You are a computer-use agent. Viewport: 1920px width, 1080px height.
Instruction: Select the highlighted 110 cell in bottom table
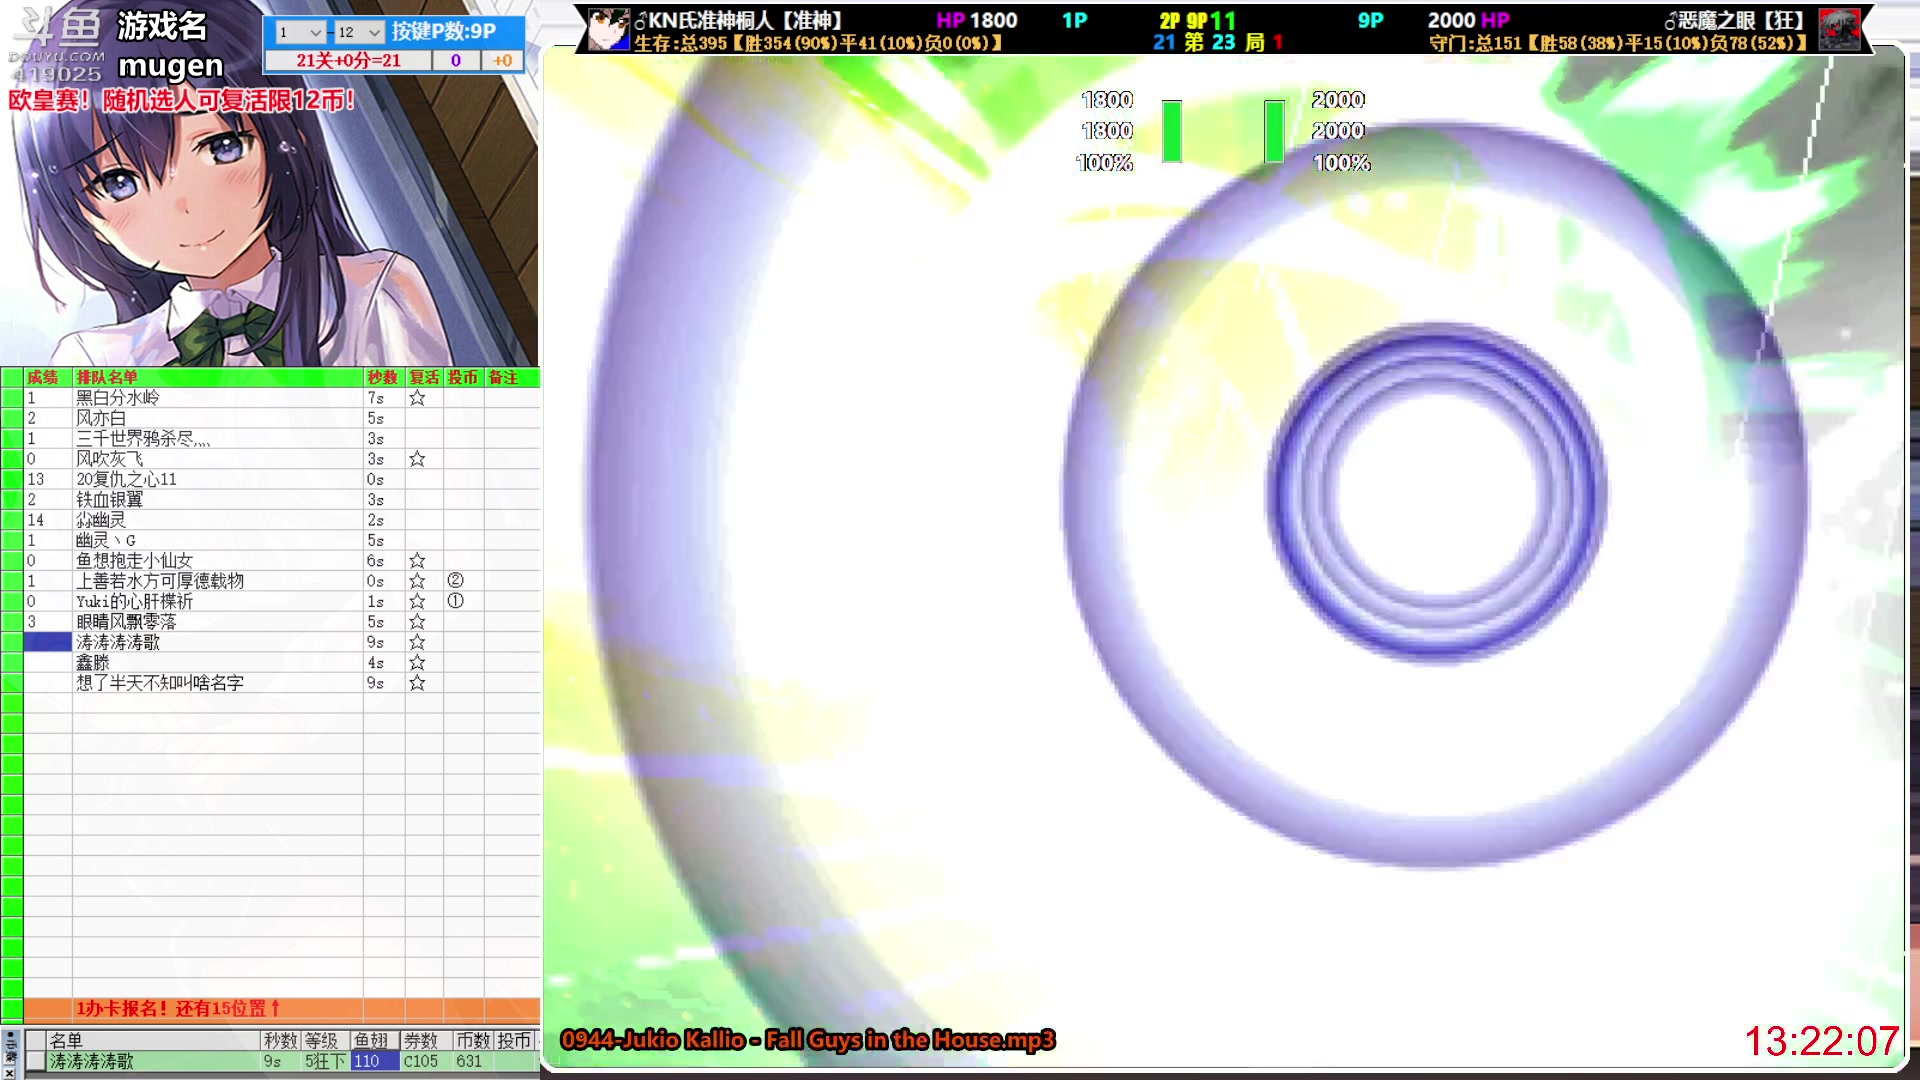pyautogui.click(x=375, y=1062)
